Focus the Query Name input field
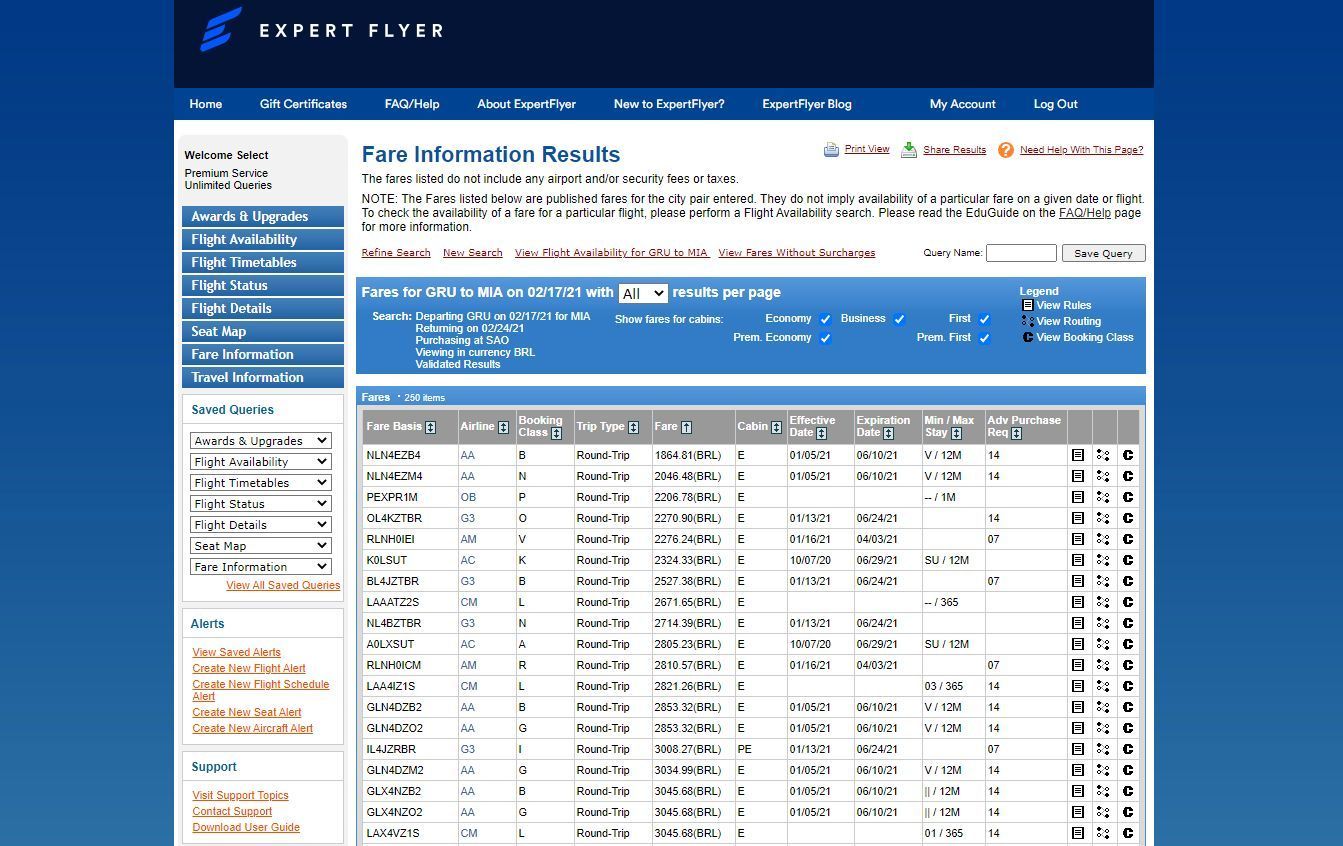1343x846 pixels. tap(1021, 253)
